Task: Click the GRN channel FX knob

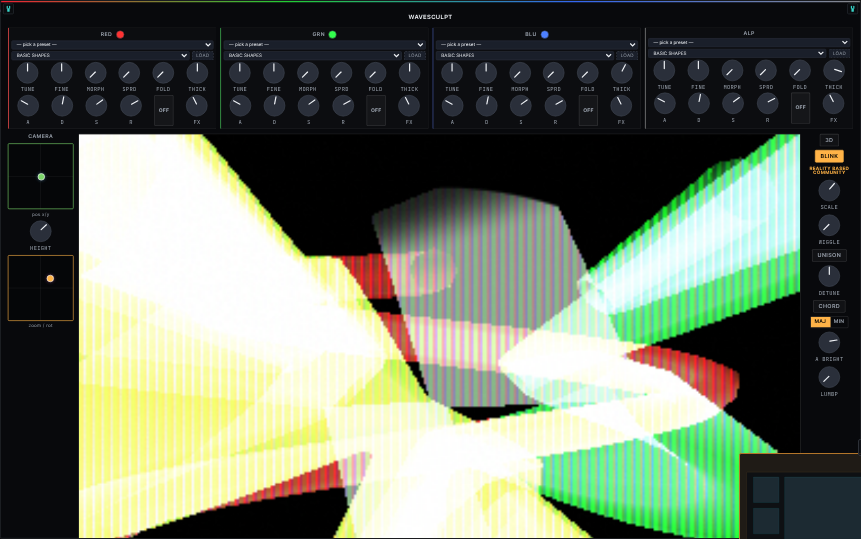Action: tap(409, 106)
